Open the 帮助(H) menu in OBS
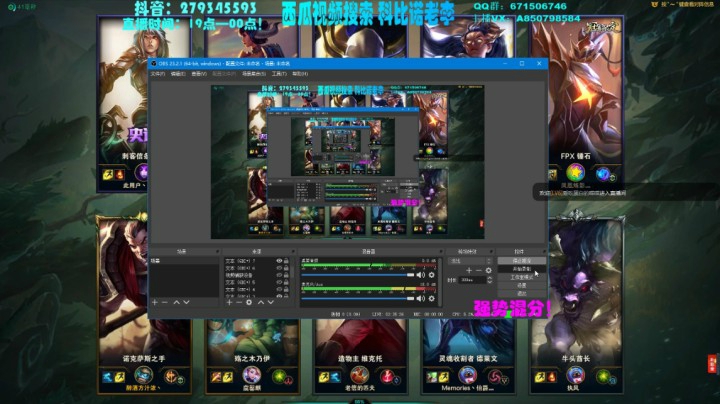This screenshot has width=720, height=404. pos(300,74)
